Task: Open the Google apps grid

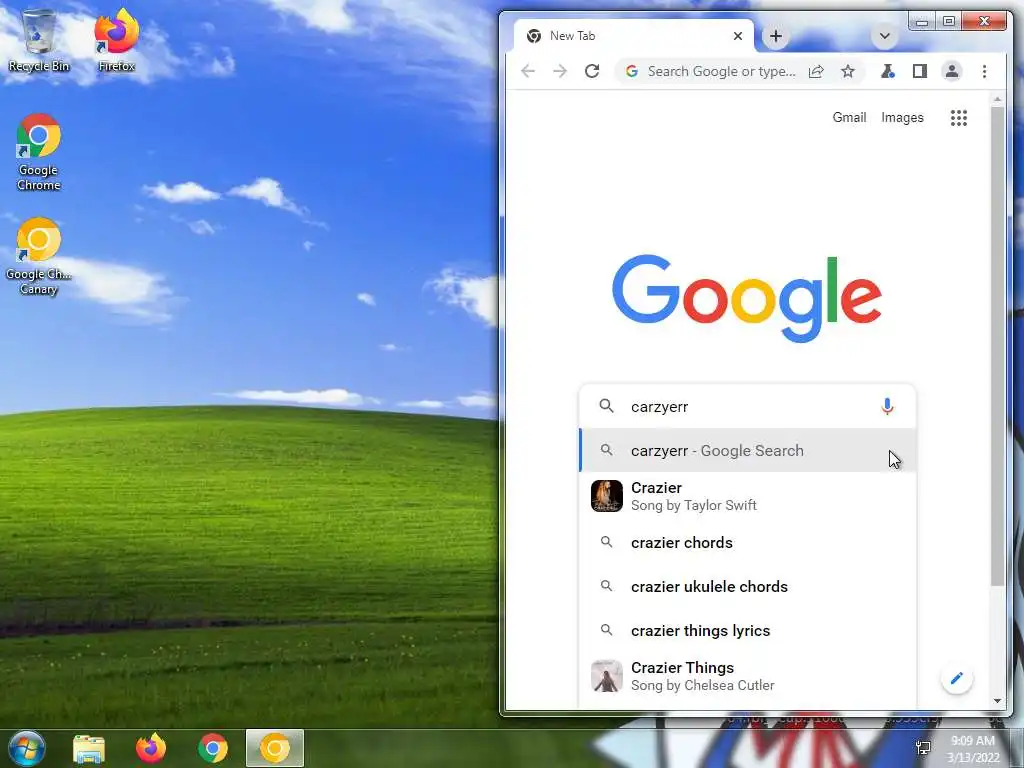Action: coord(959,118)
